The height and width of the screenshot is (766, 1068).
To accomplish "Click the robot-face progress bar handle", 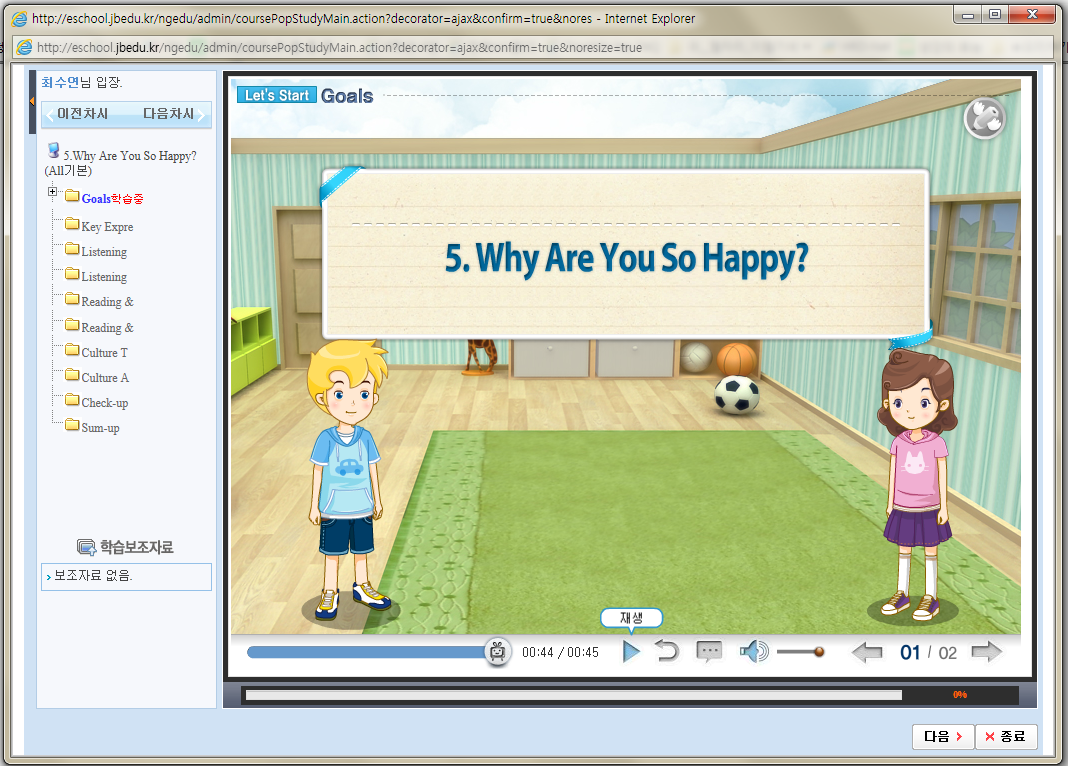I will pos(497,652).
